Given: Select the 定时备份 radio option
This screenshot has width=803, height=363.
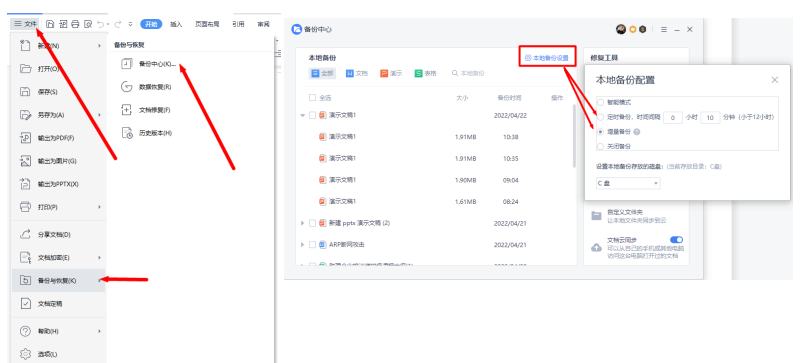Looking at the screenshot, I should [600, 117].
